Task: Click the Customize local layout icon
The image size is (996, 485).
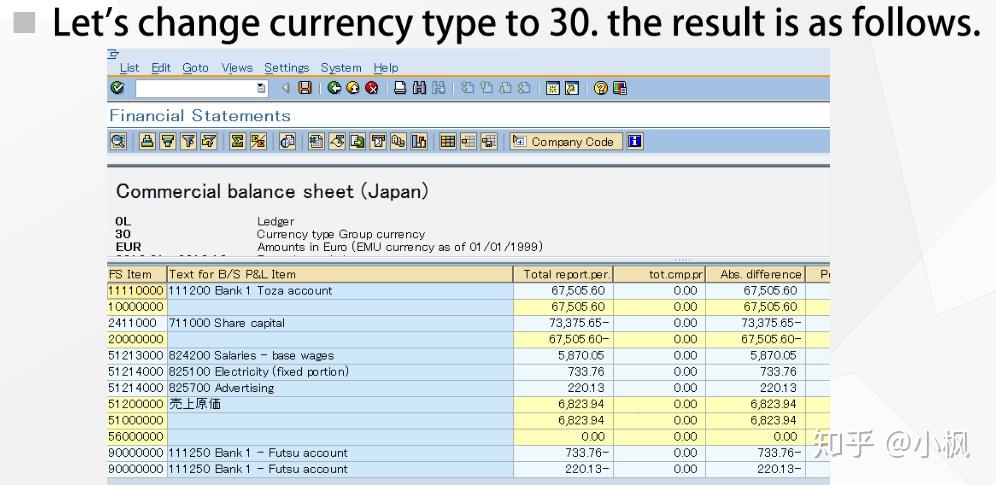Action: [x=620, y=88]
